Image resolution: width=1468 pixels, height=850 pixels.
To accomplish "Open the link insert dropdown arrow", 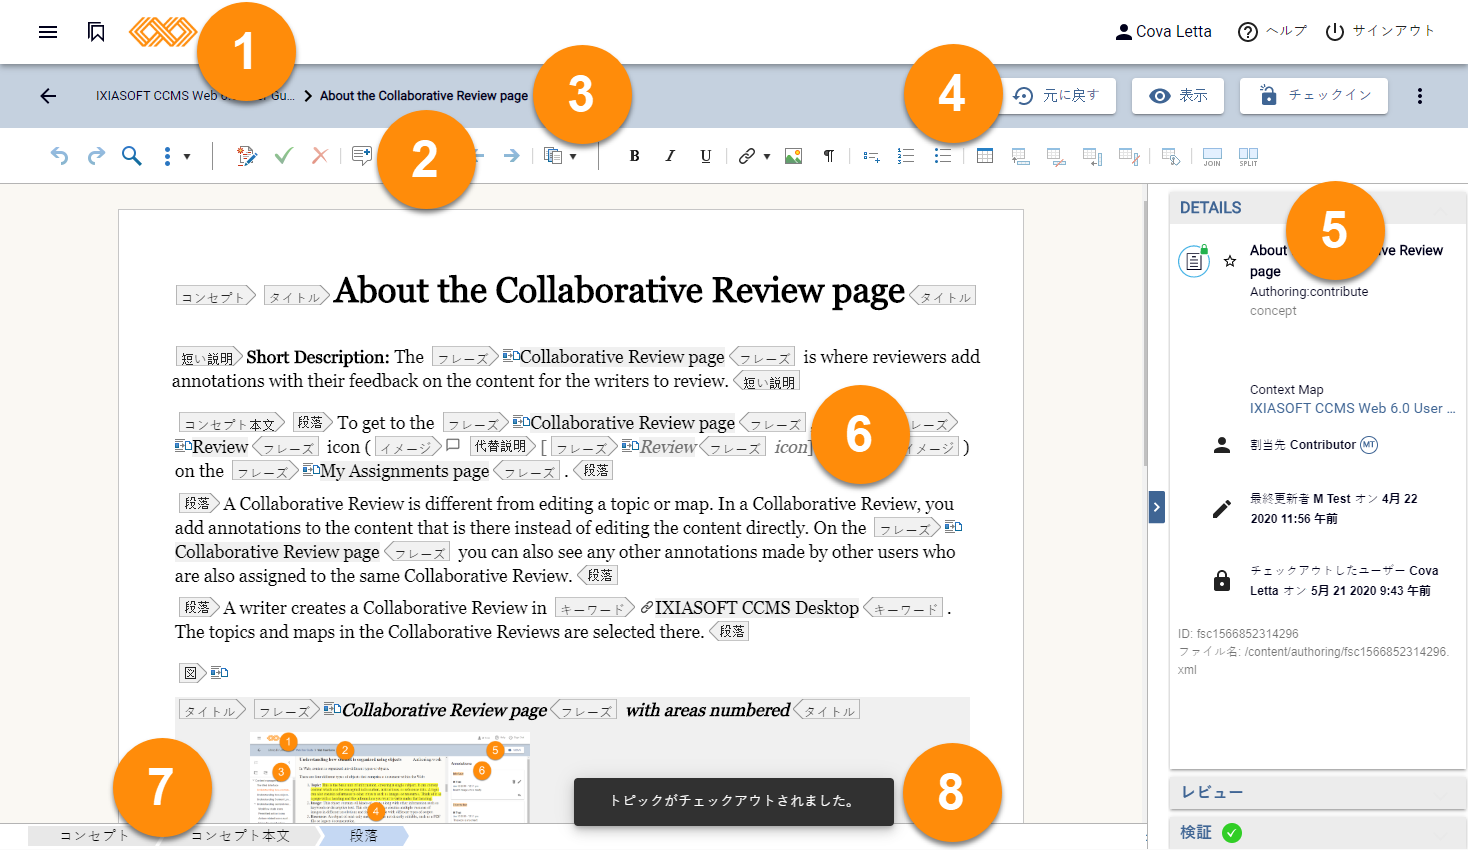I will 767,157.
